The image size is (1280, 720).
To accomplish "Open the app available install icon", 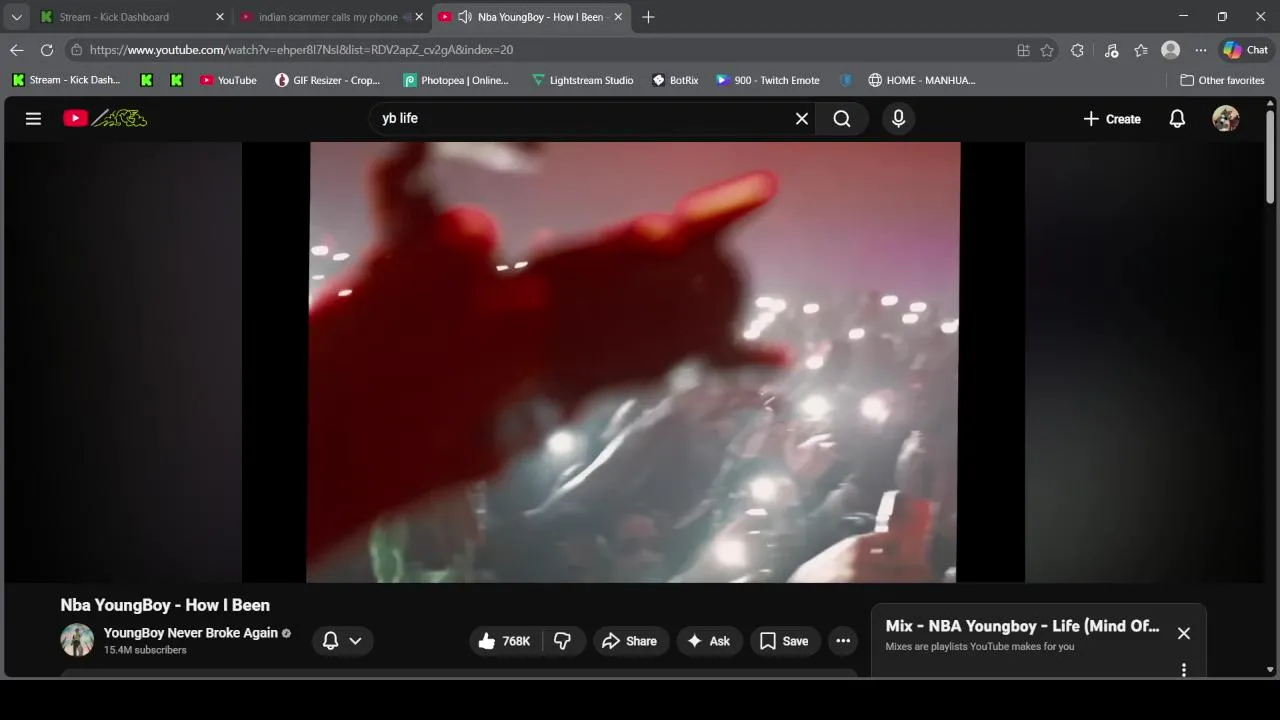I will click(1023, 50).
